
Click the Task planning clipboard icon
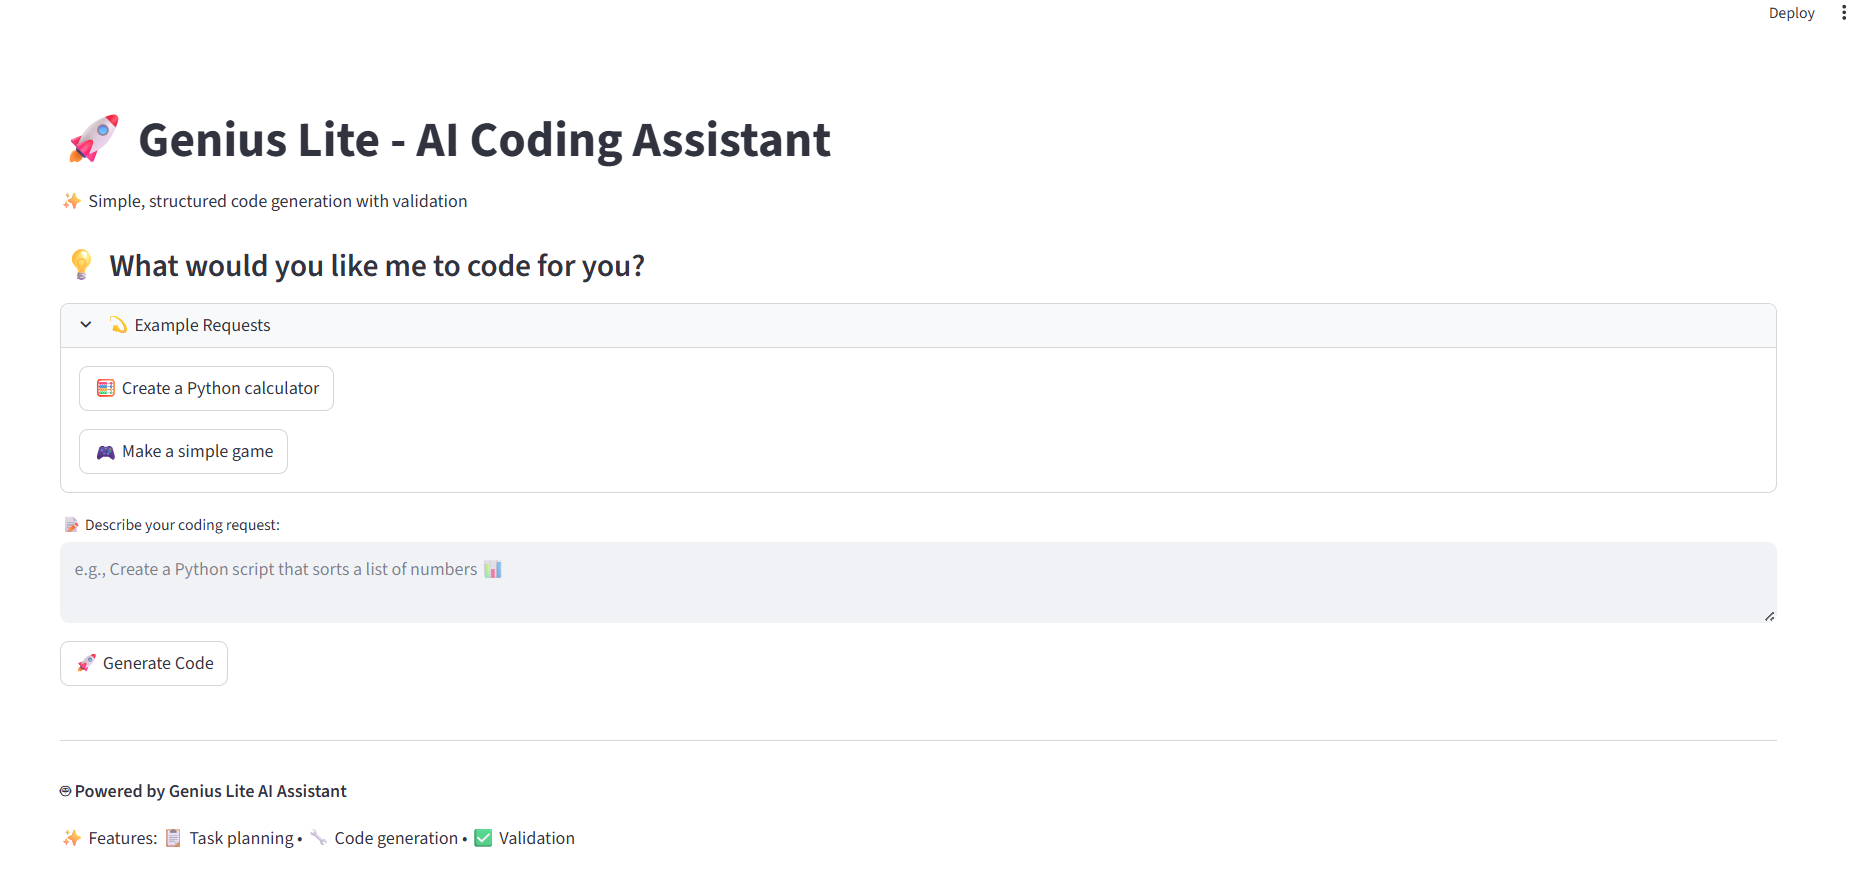173,838
